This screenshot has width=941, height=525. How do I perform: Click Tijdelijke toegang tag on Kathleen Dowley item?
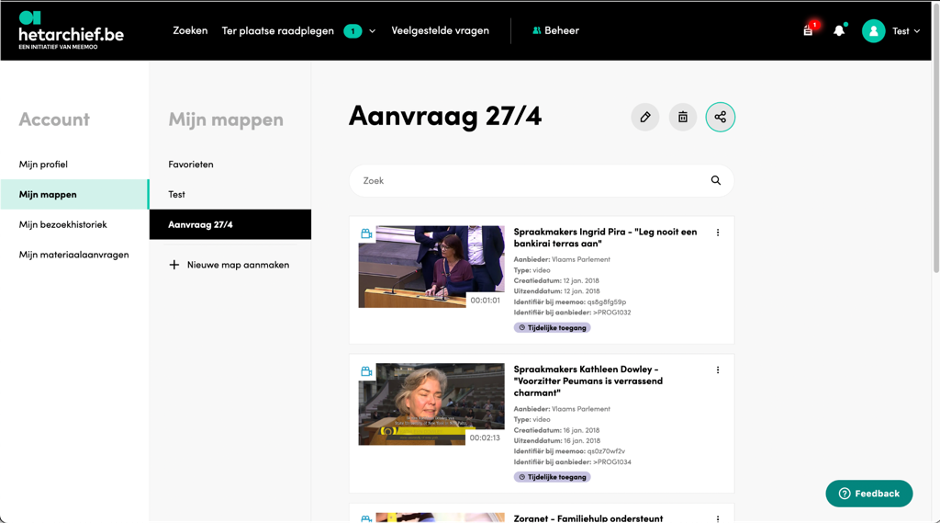tap(552, 477)
